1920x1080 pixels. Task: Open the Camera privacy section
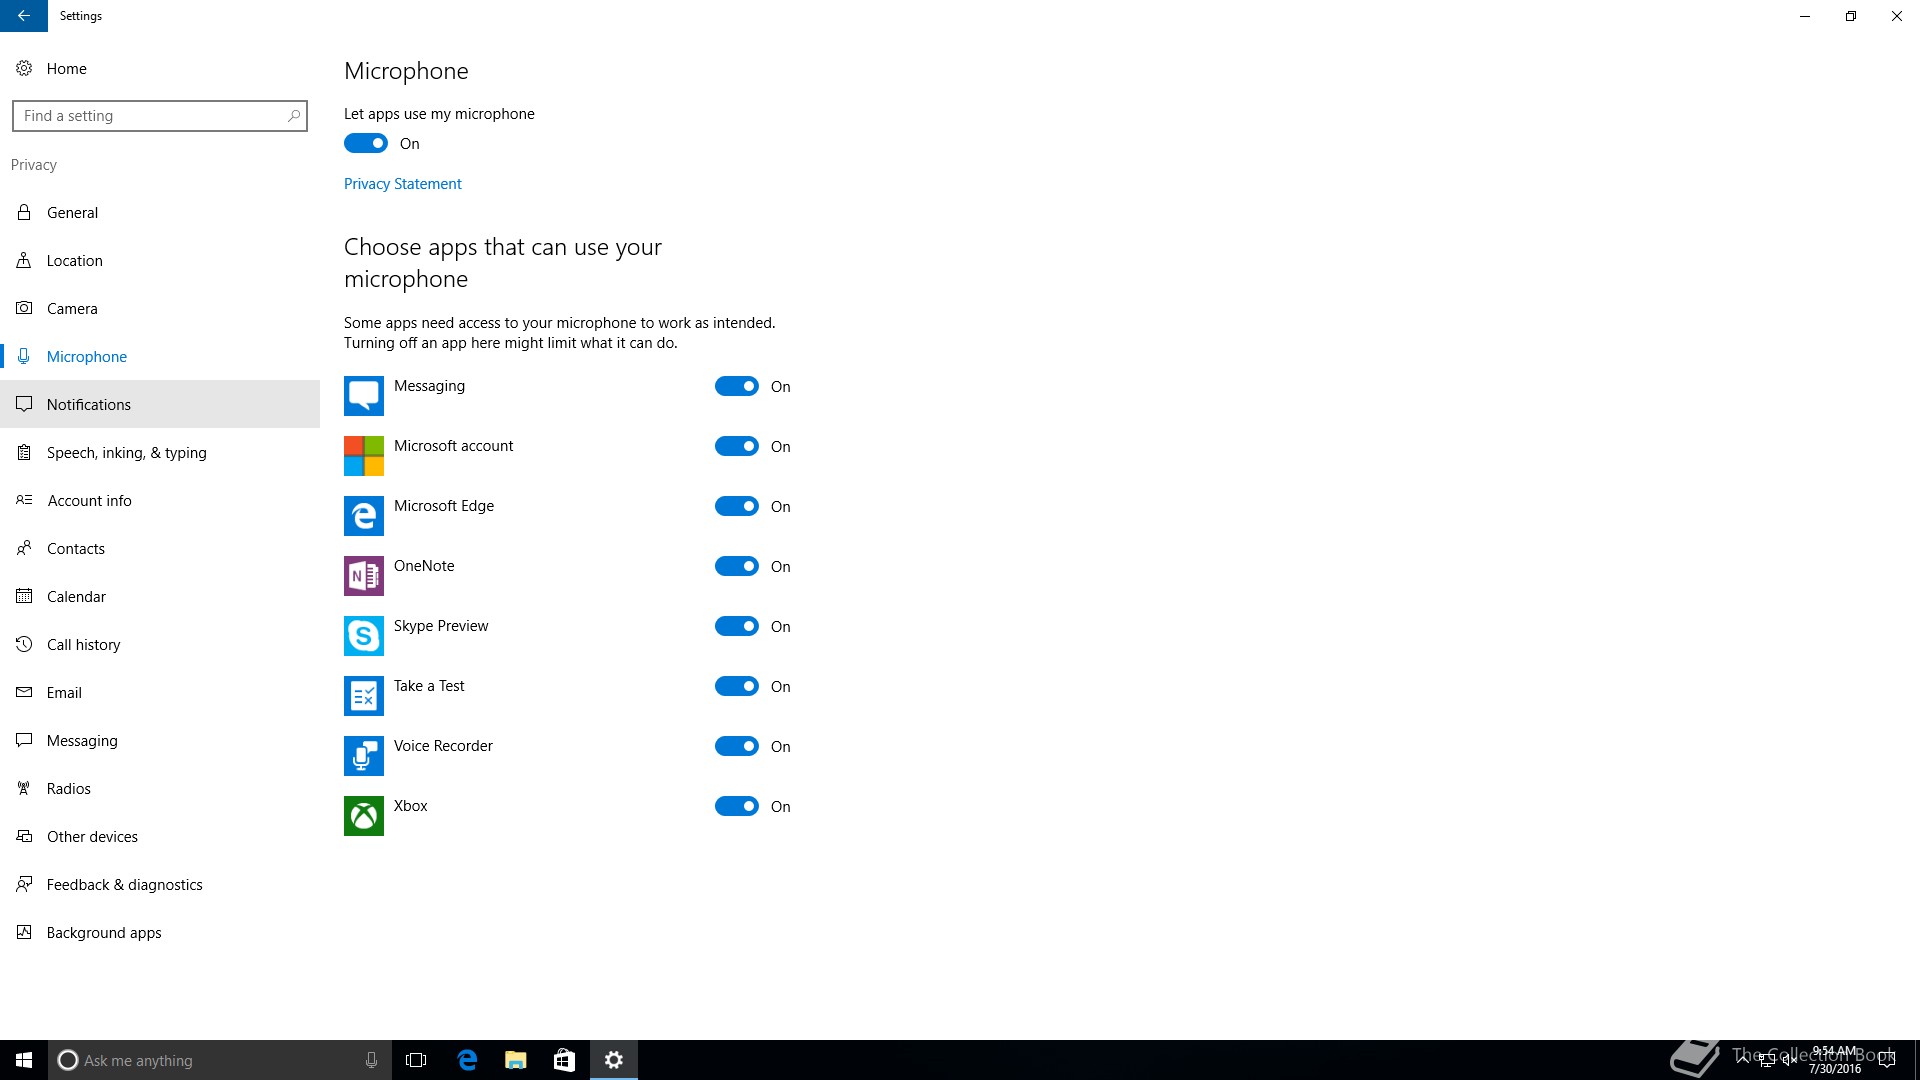72,309
